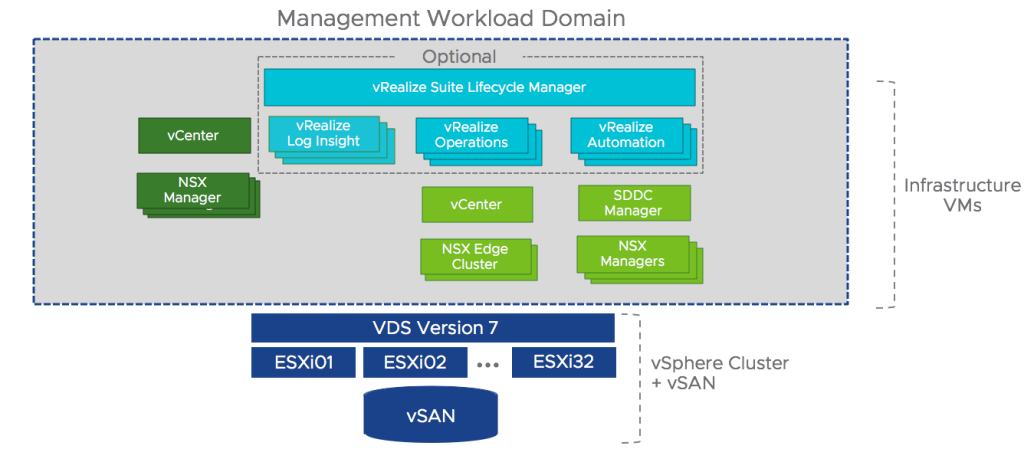The image size is (1024, 472).
Task: Select the ESXi32 host block
Action: coord(563,363)
